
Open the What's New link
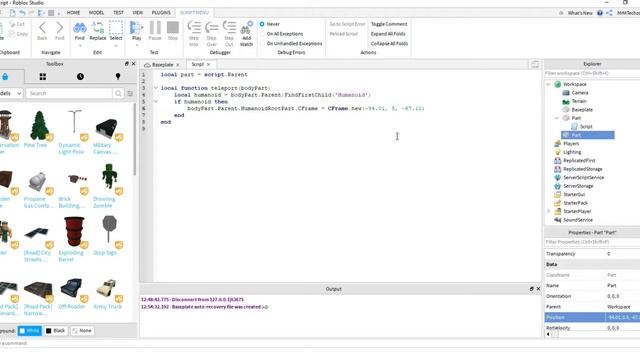point(580,13)
